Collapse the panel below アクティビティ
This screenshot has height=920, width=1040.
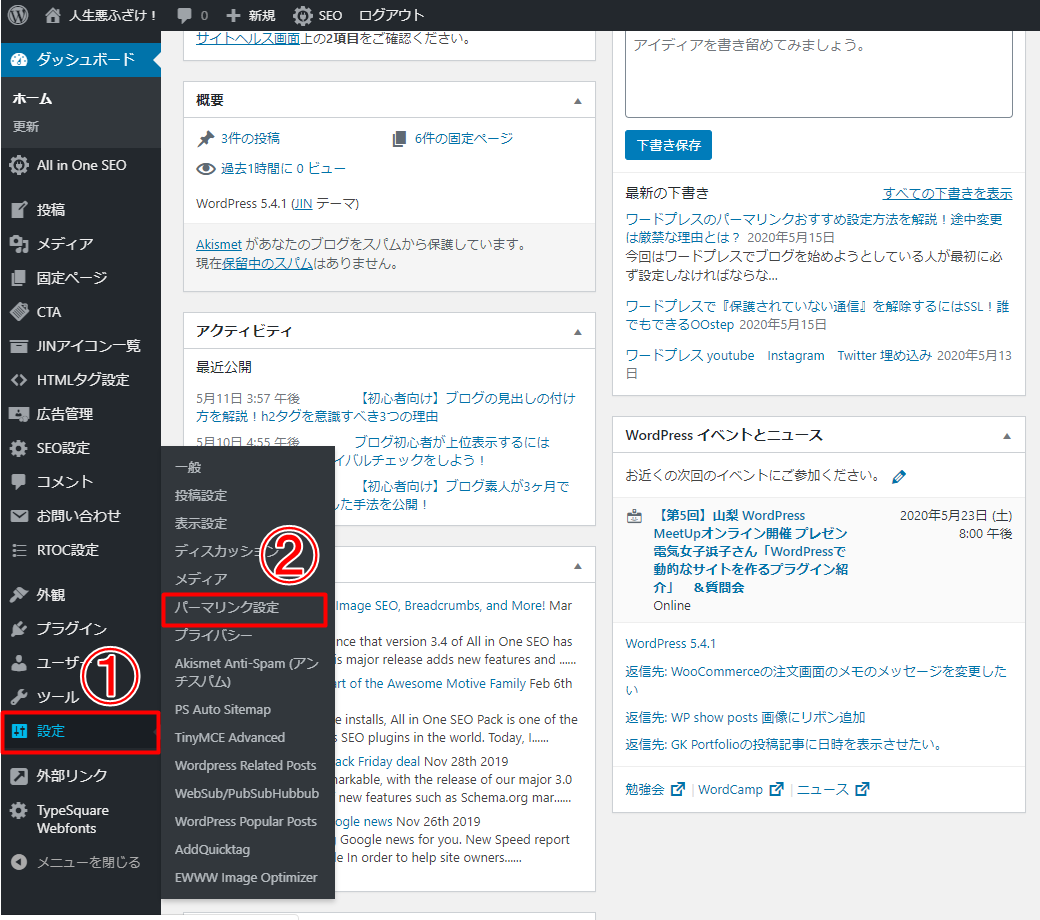pyautogui.click(x=578, y=566)
